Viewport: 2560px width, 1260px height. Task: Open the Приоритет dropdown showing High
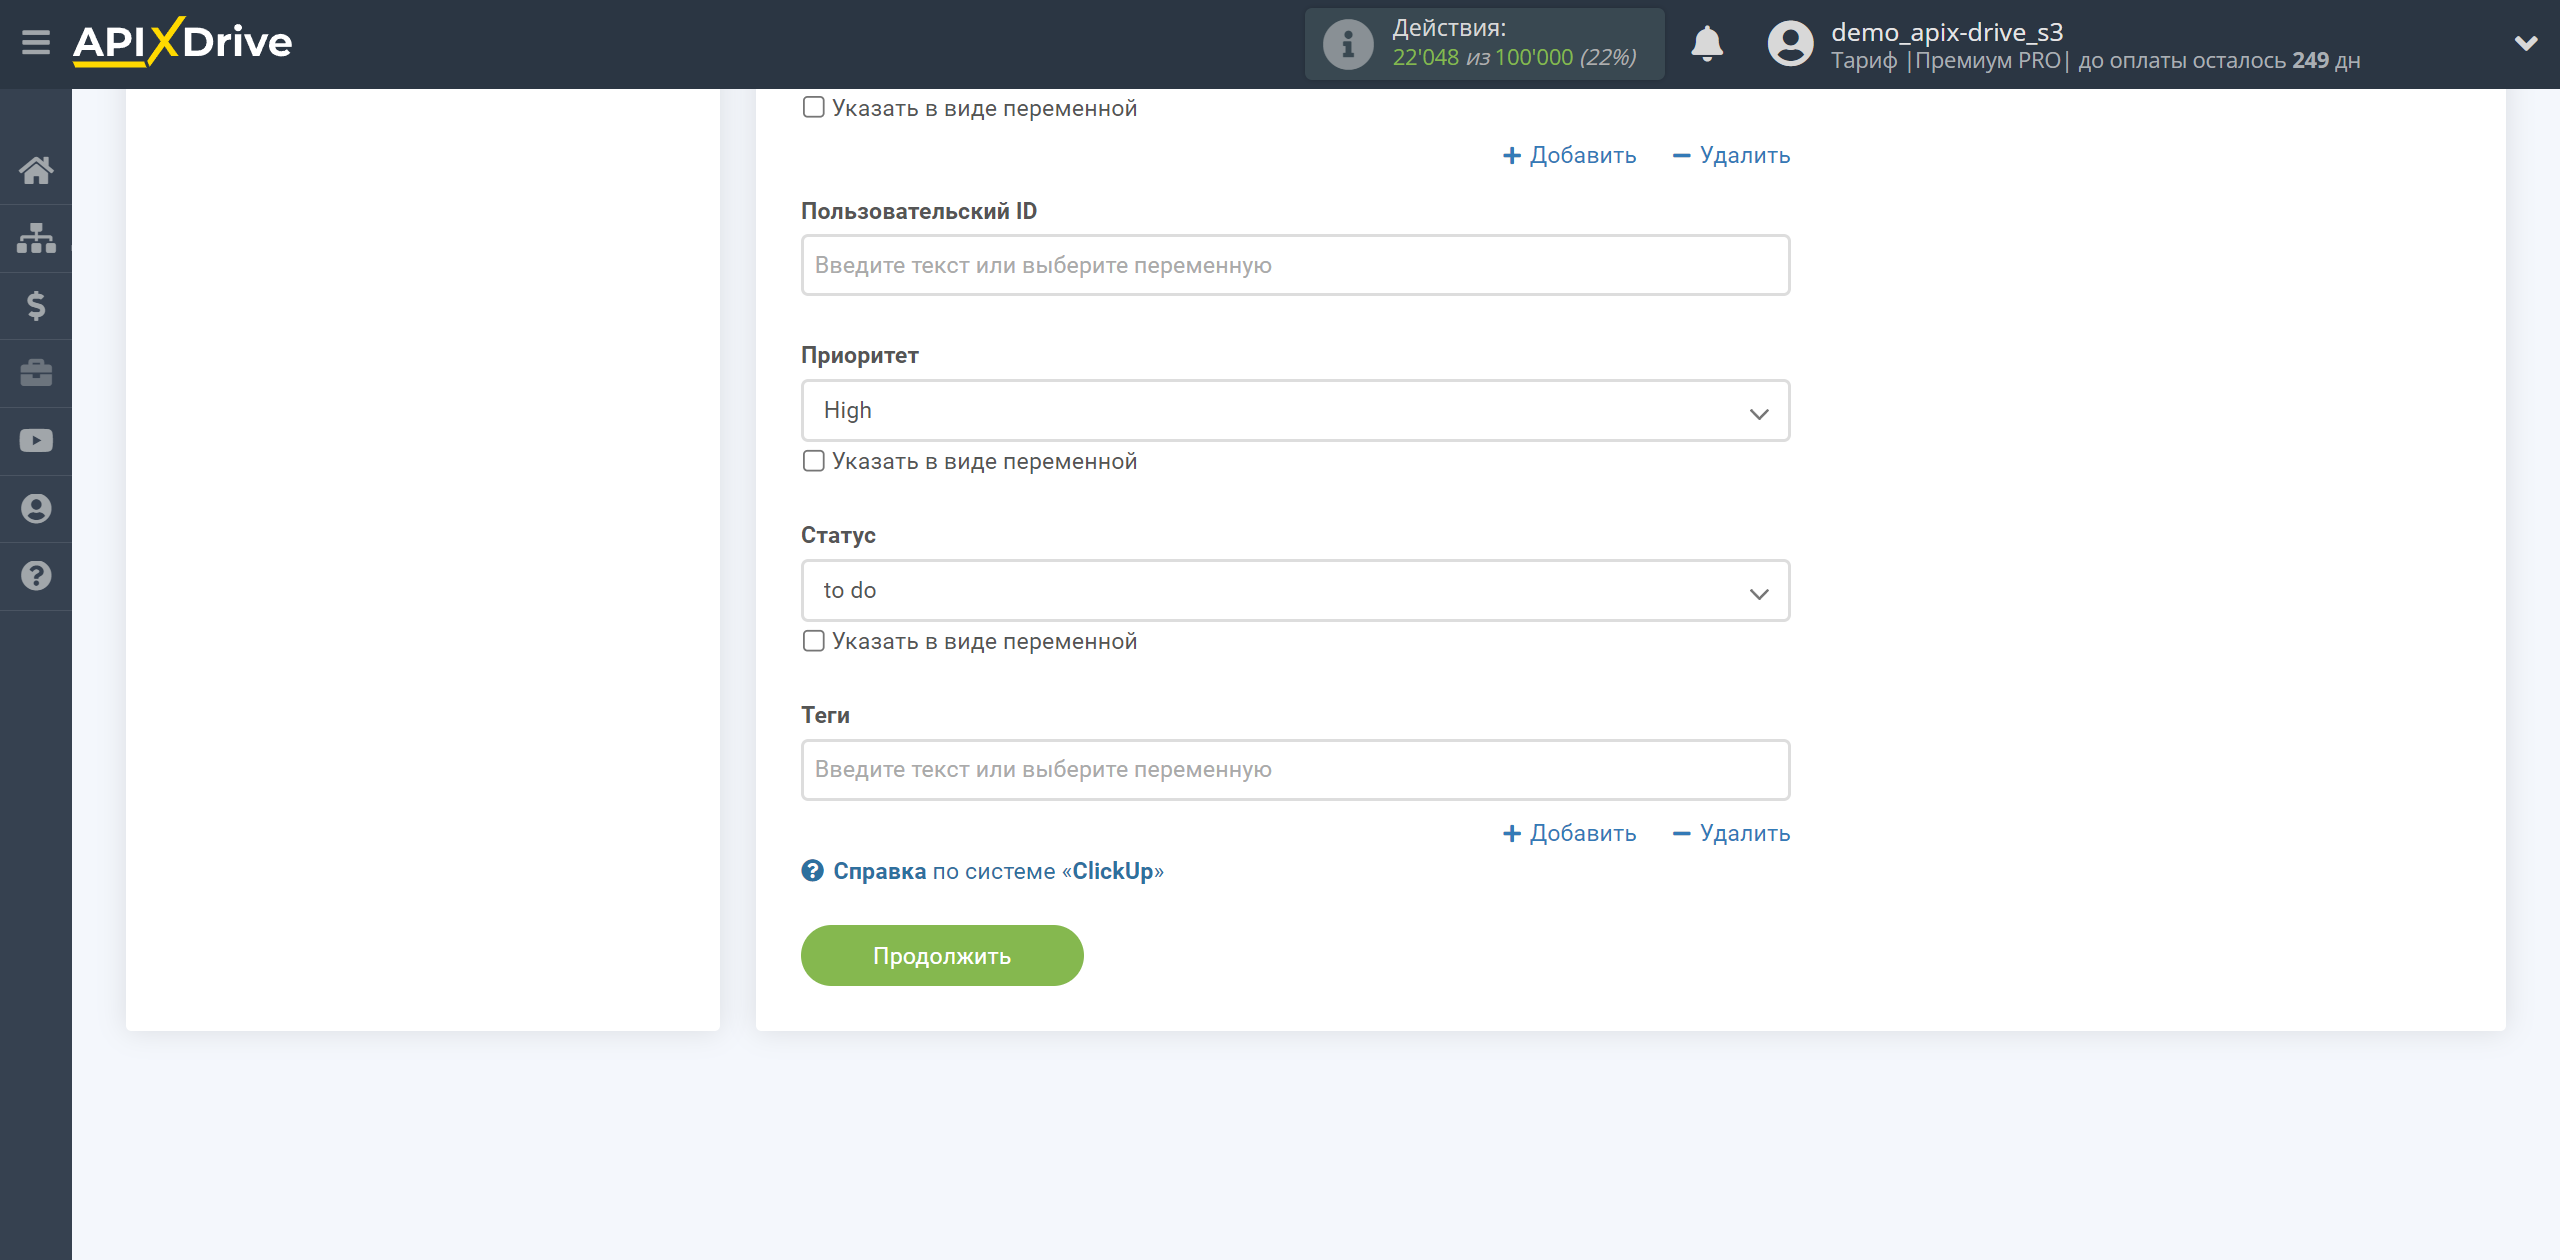[1295, 411]
